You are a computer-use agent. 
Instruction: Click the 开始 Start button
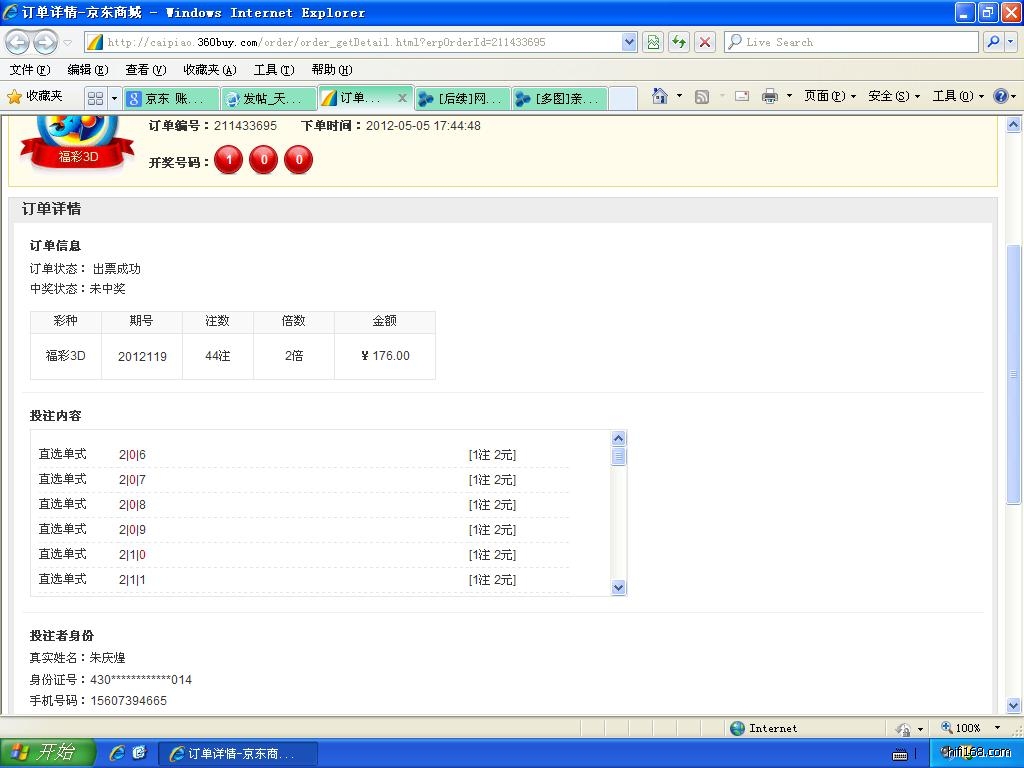click(47, 752)
